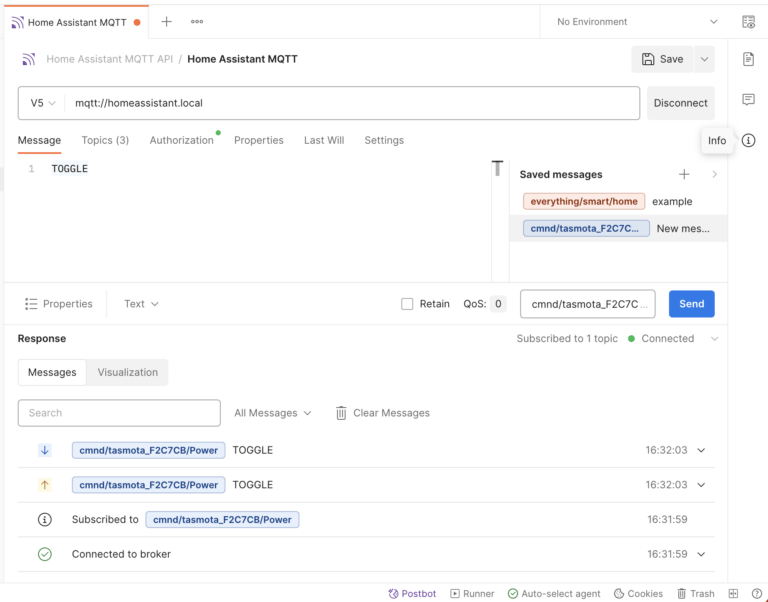Click the Info tooltip label
This screenshot has width=768, height=602.
pos(717,141)
